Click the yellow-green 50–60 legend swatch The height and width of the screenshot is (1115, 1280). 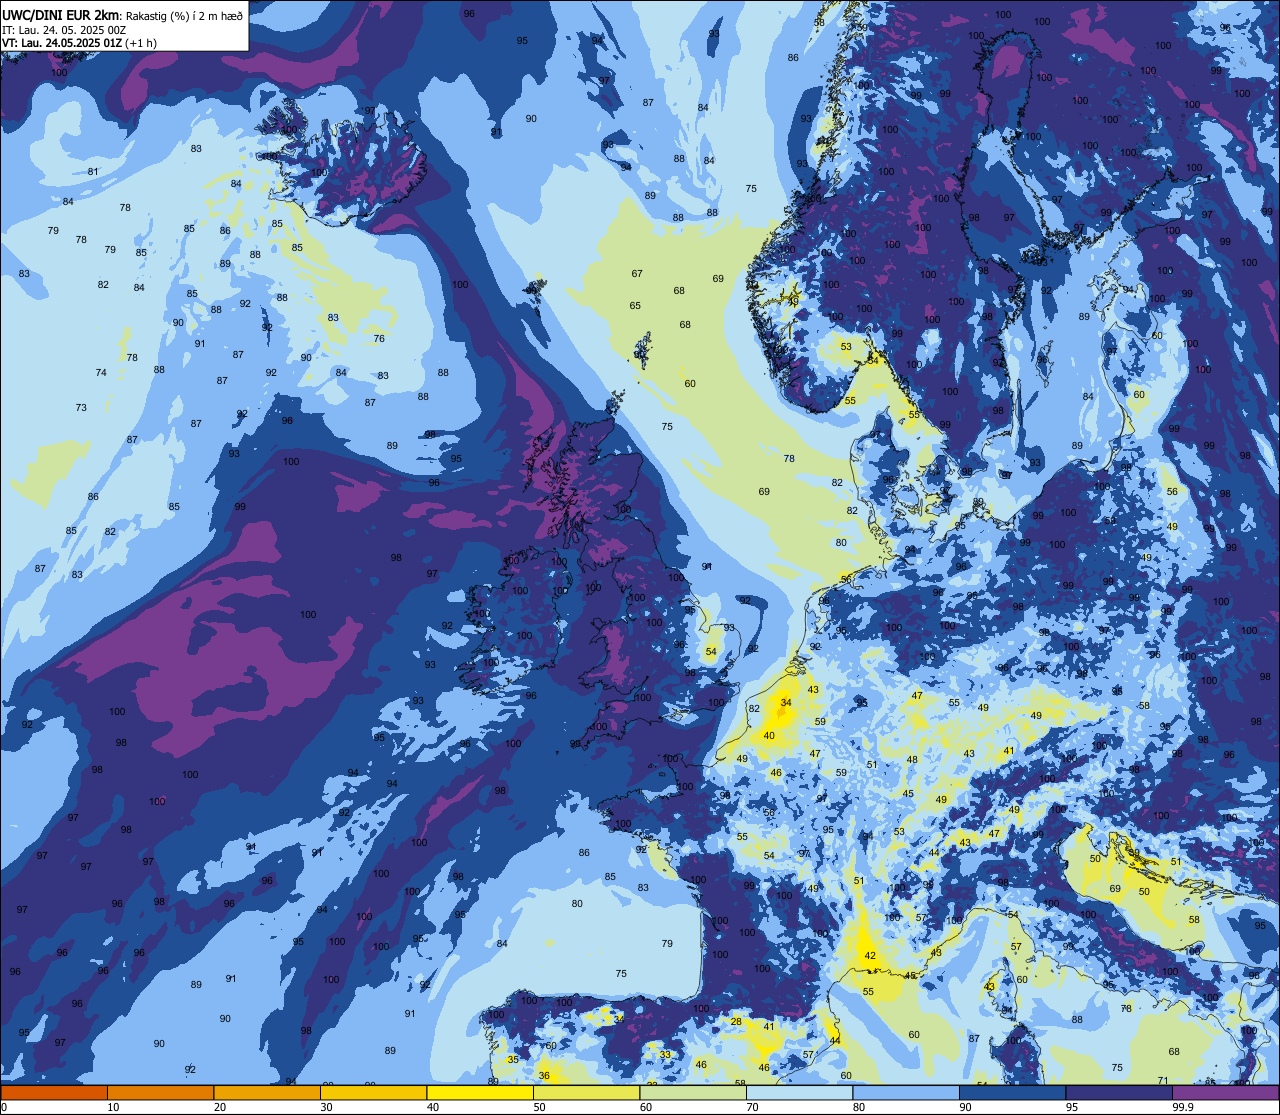pos(586,1092)
